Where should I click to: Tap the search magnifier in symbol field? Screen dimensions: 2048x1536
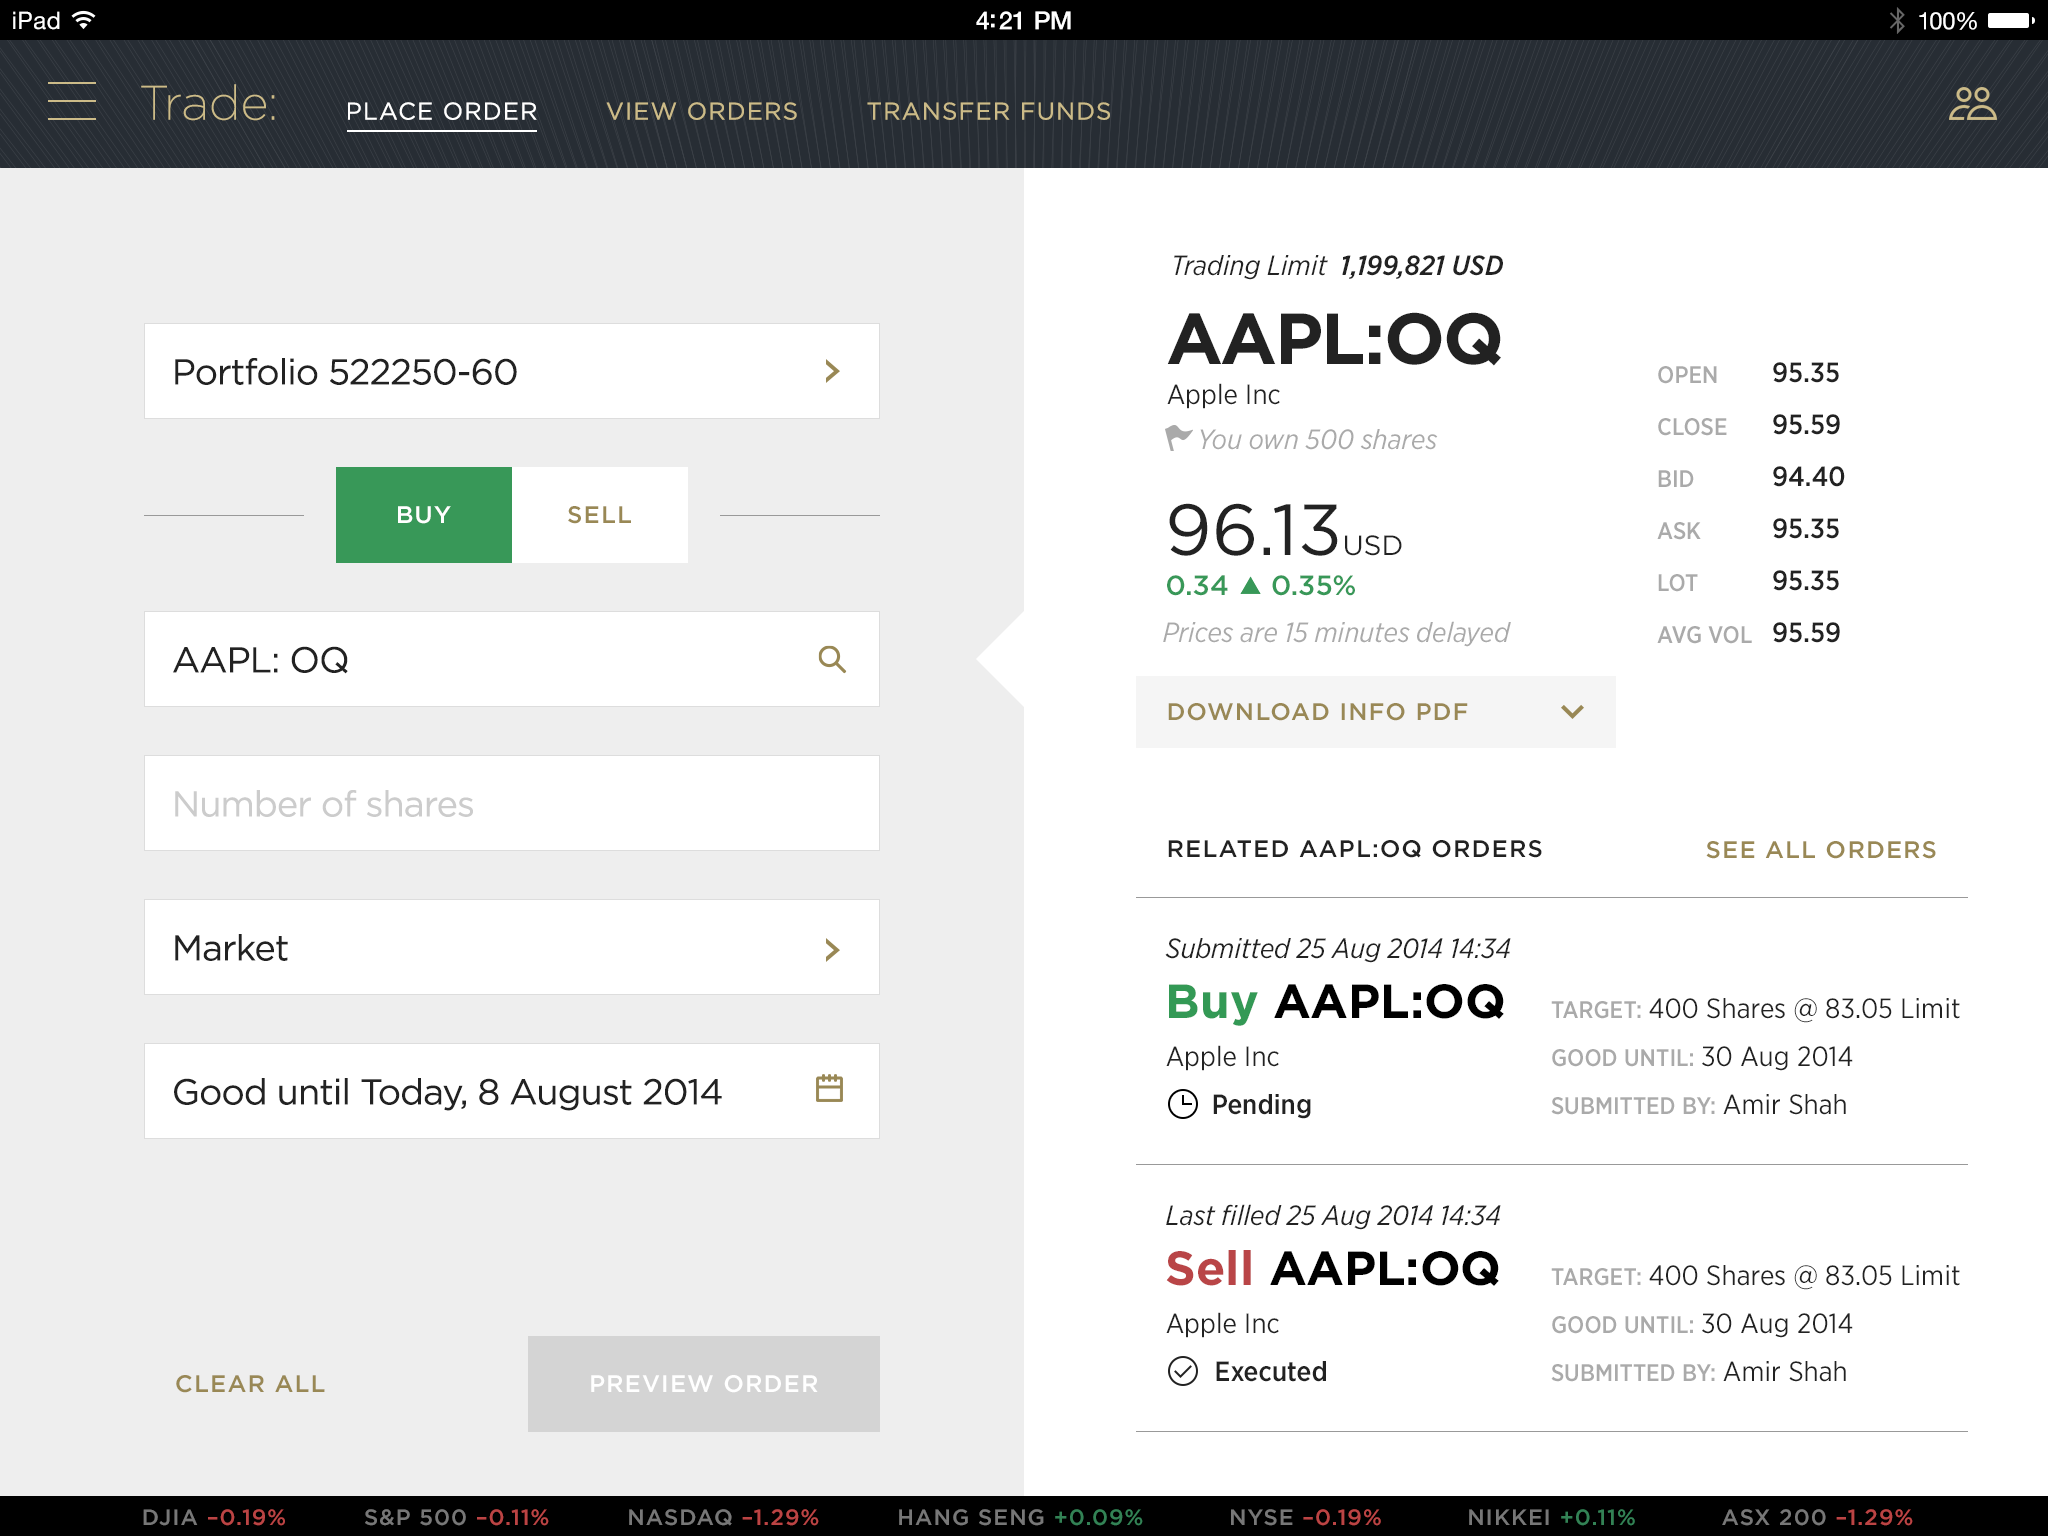pyautogui.click(x=832, y=659)
